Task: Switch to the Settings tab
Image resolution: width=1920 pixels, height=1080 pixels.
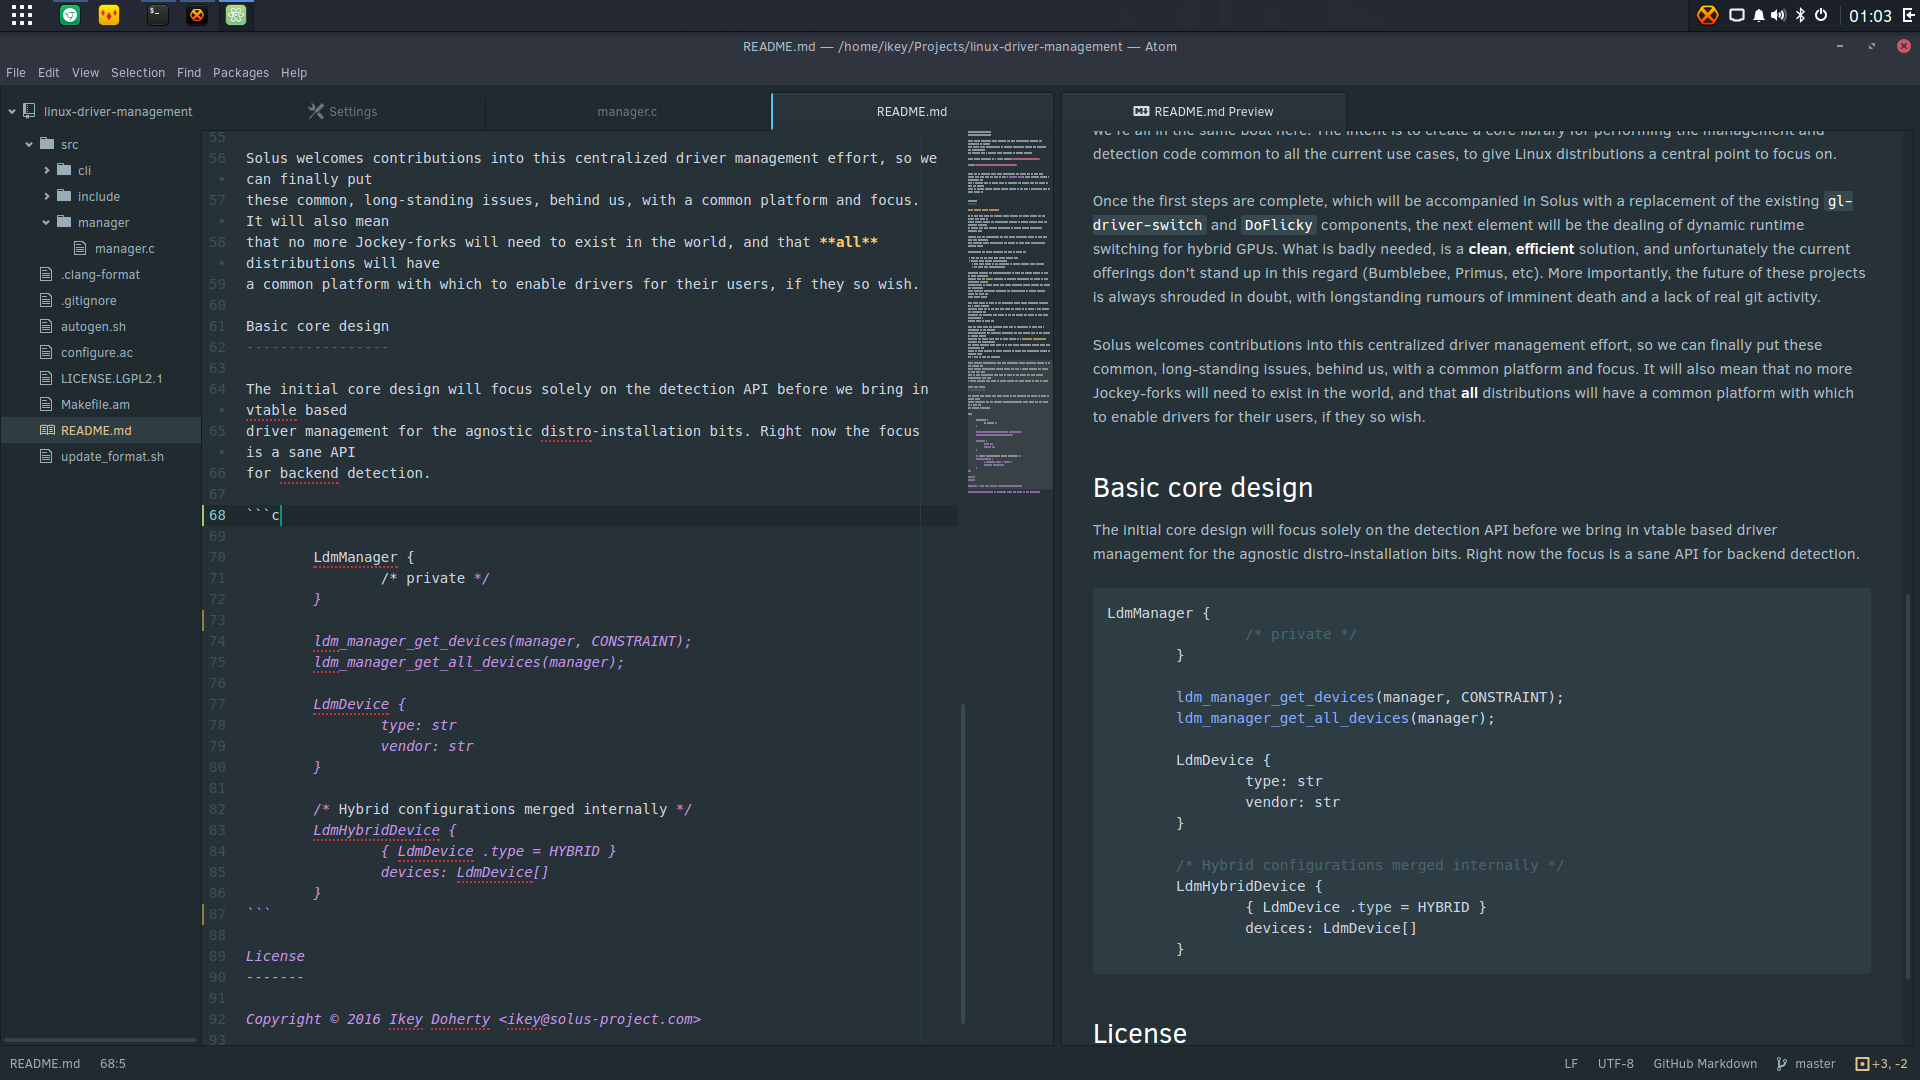Action: 343,112
